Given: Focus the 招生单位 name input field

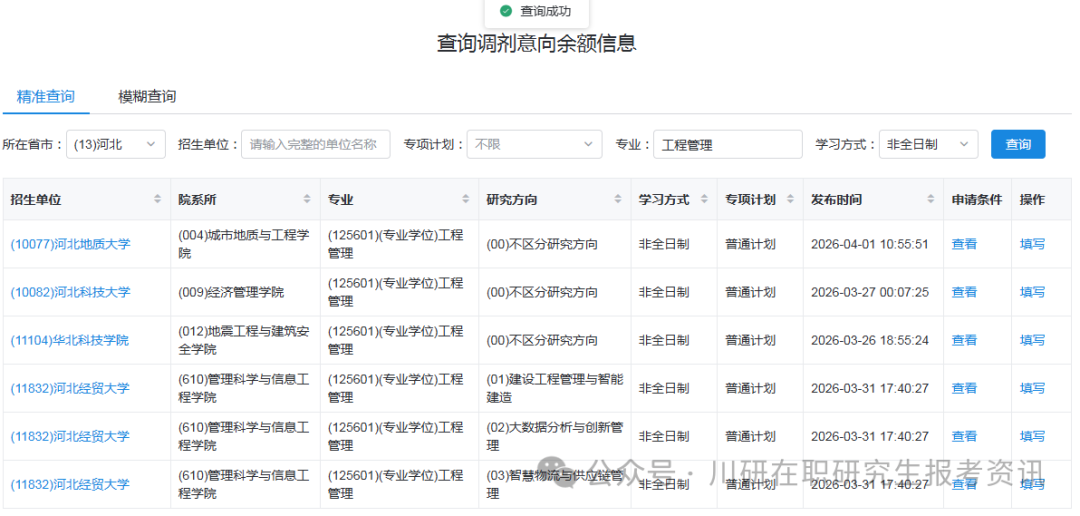Looking at the screenshot, I should (315, 145).
